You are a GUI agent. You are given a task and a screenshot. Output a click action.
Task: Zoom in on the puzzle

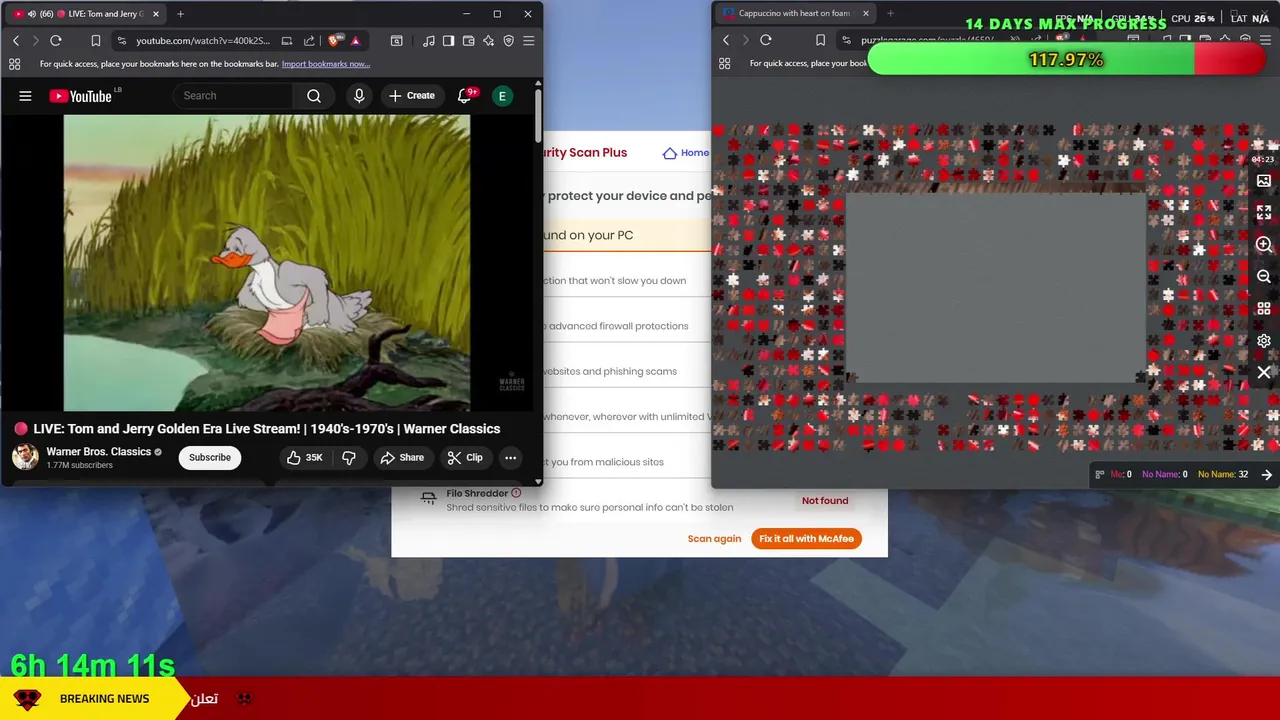[1264, 244]
